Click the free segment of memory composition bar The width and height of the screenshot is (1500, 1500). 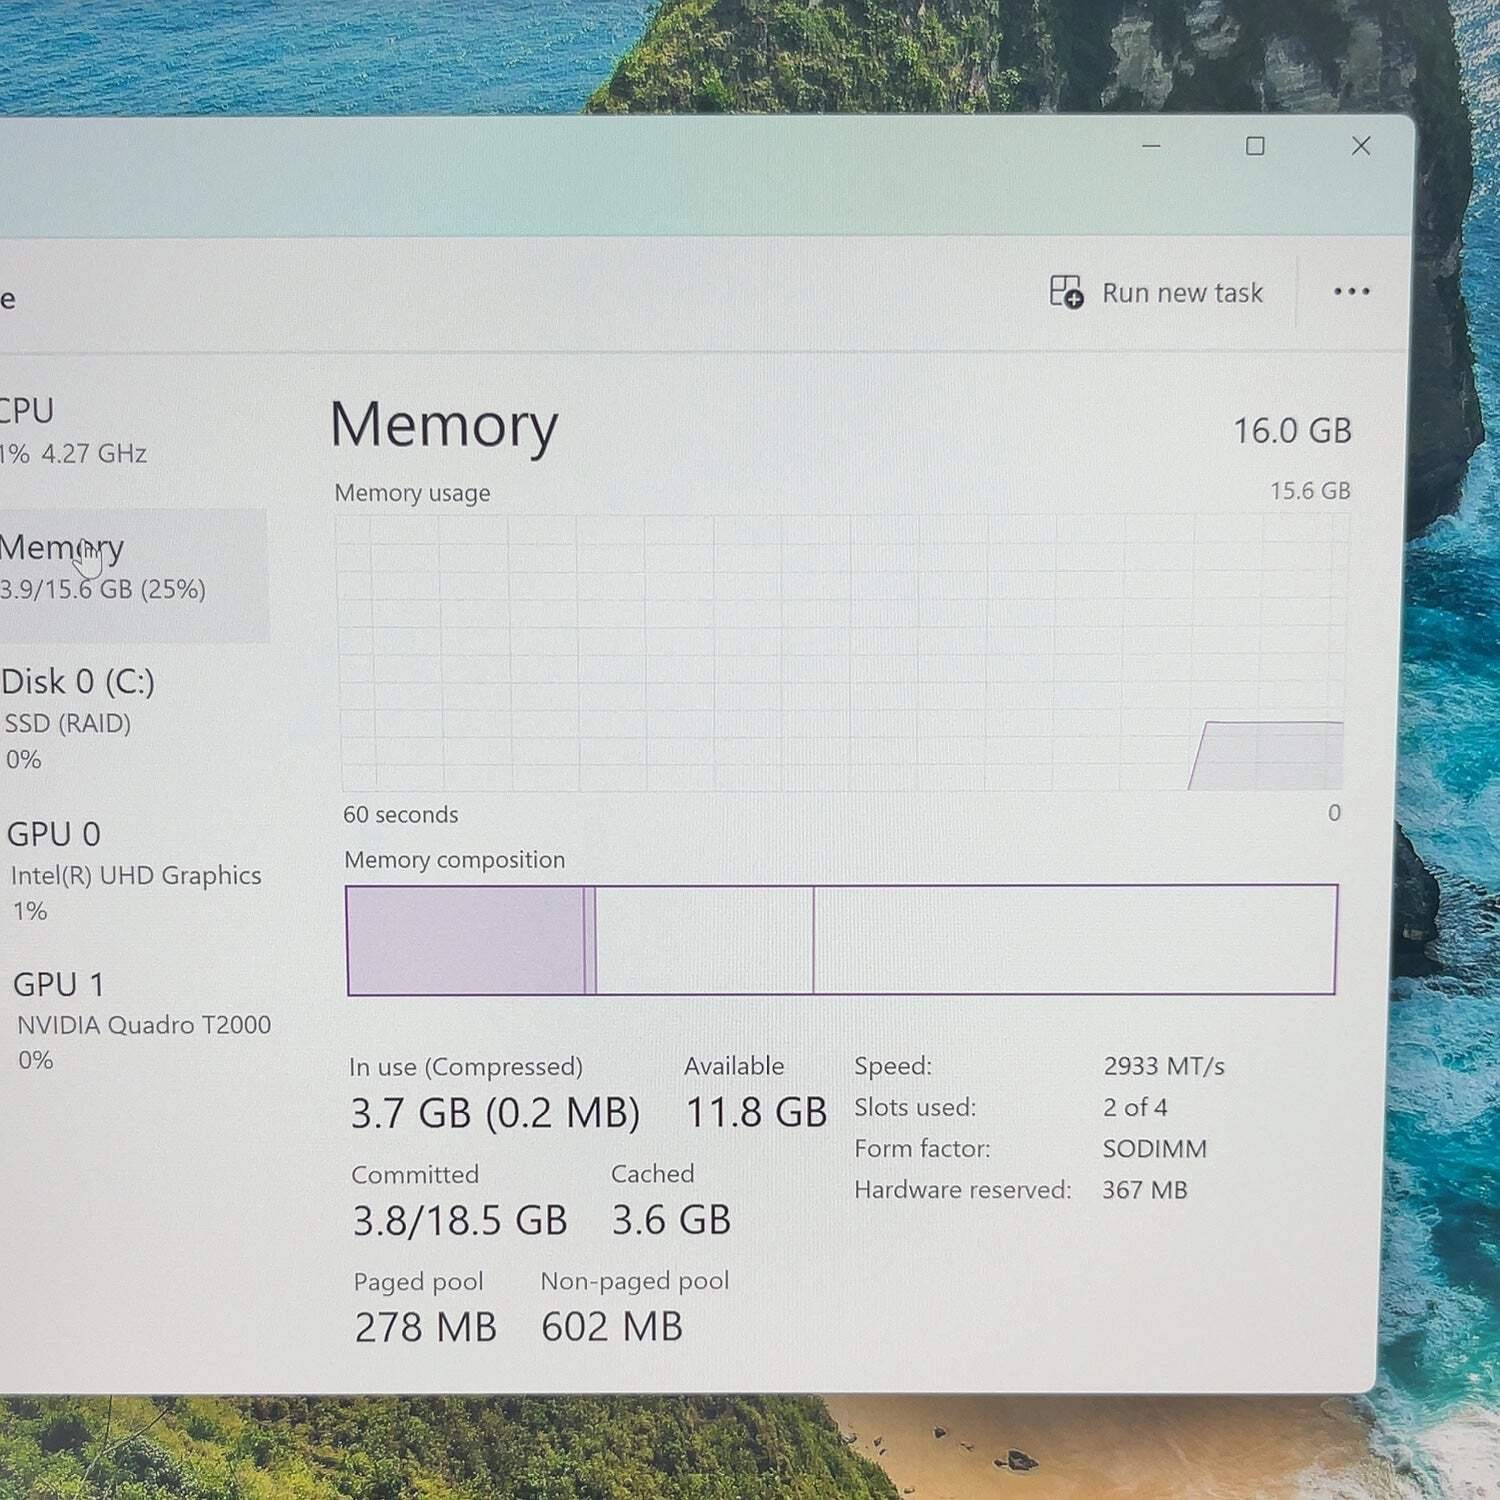pos(1075,940)
